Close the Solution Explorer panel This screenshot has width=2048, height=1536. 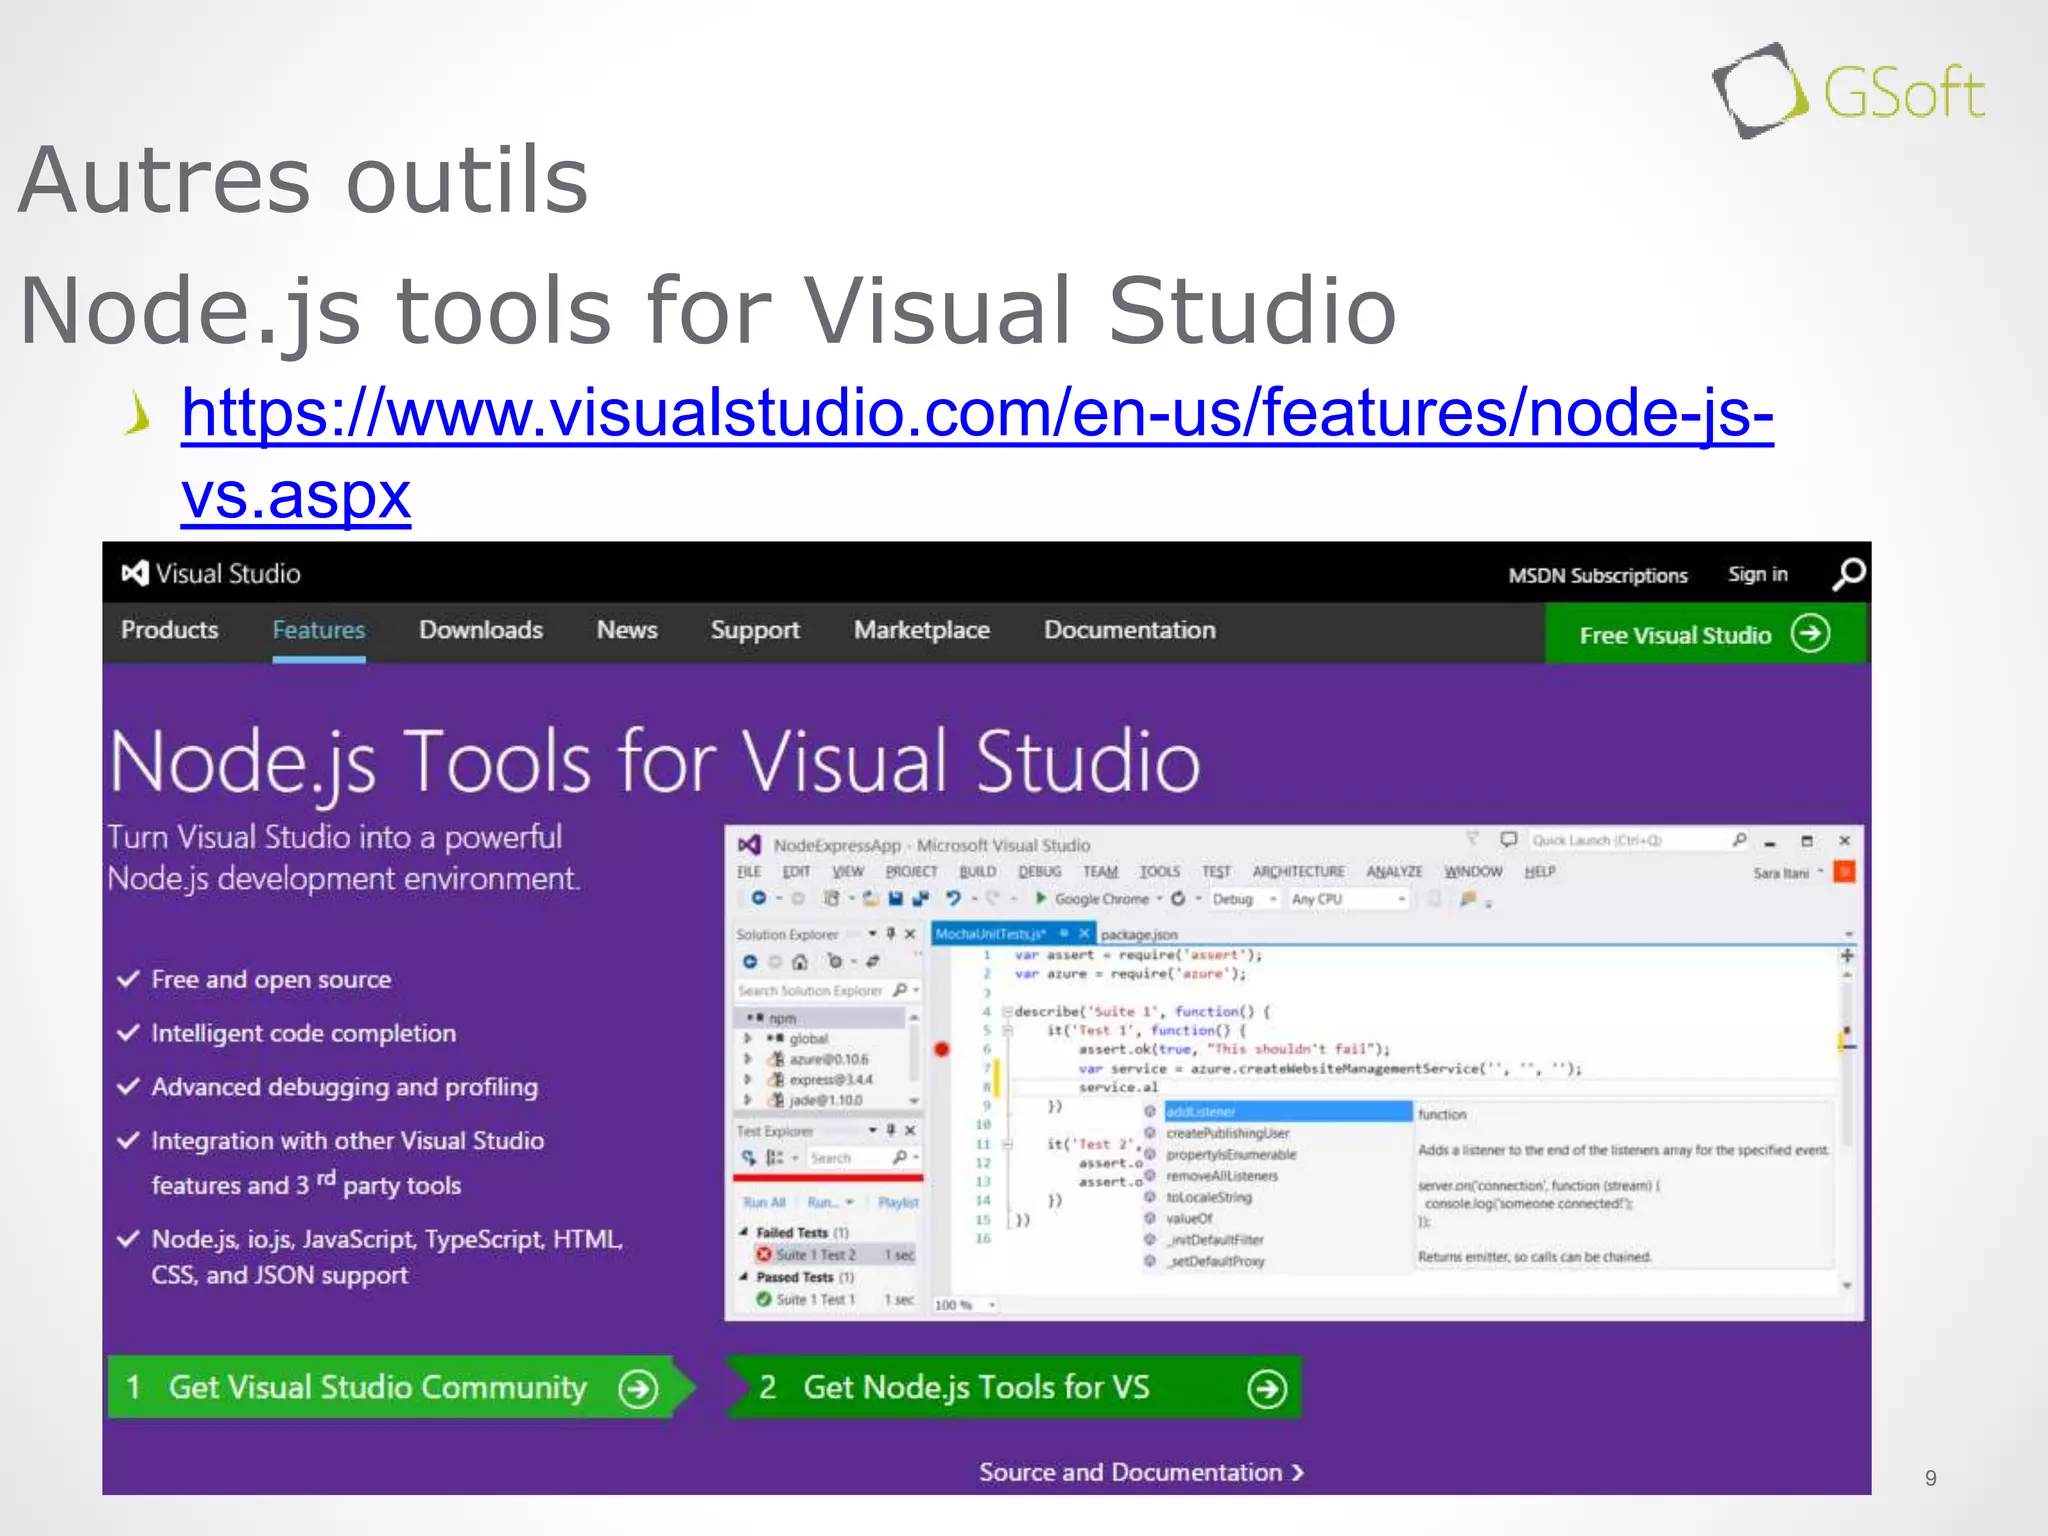[910, 934]
